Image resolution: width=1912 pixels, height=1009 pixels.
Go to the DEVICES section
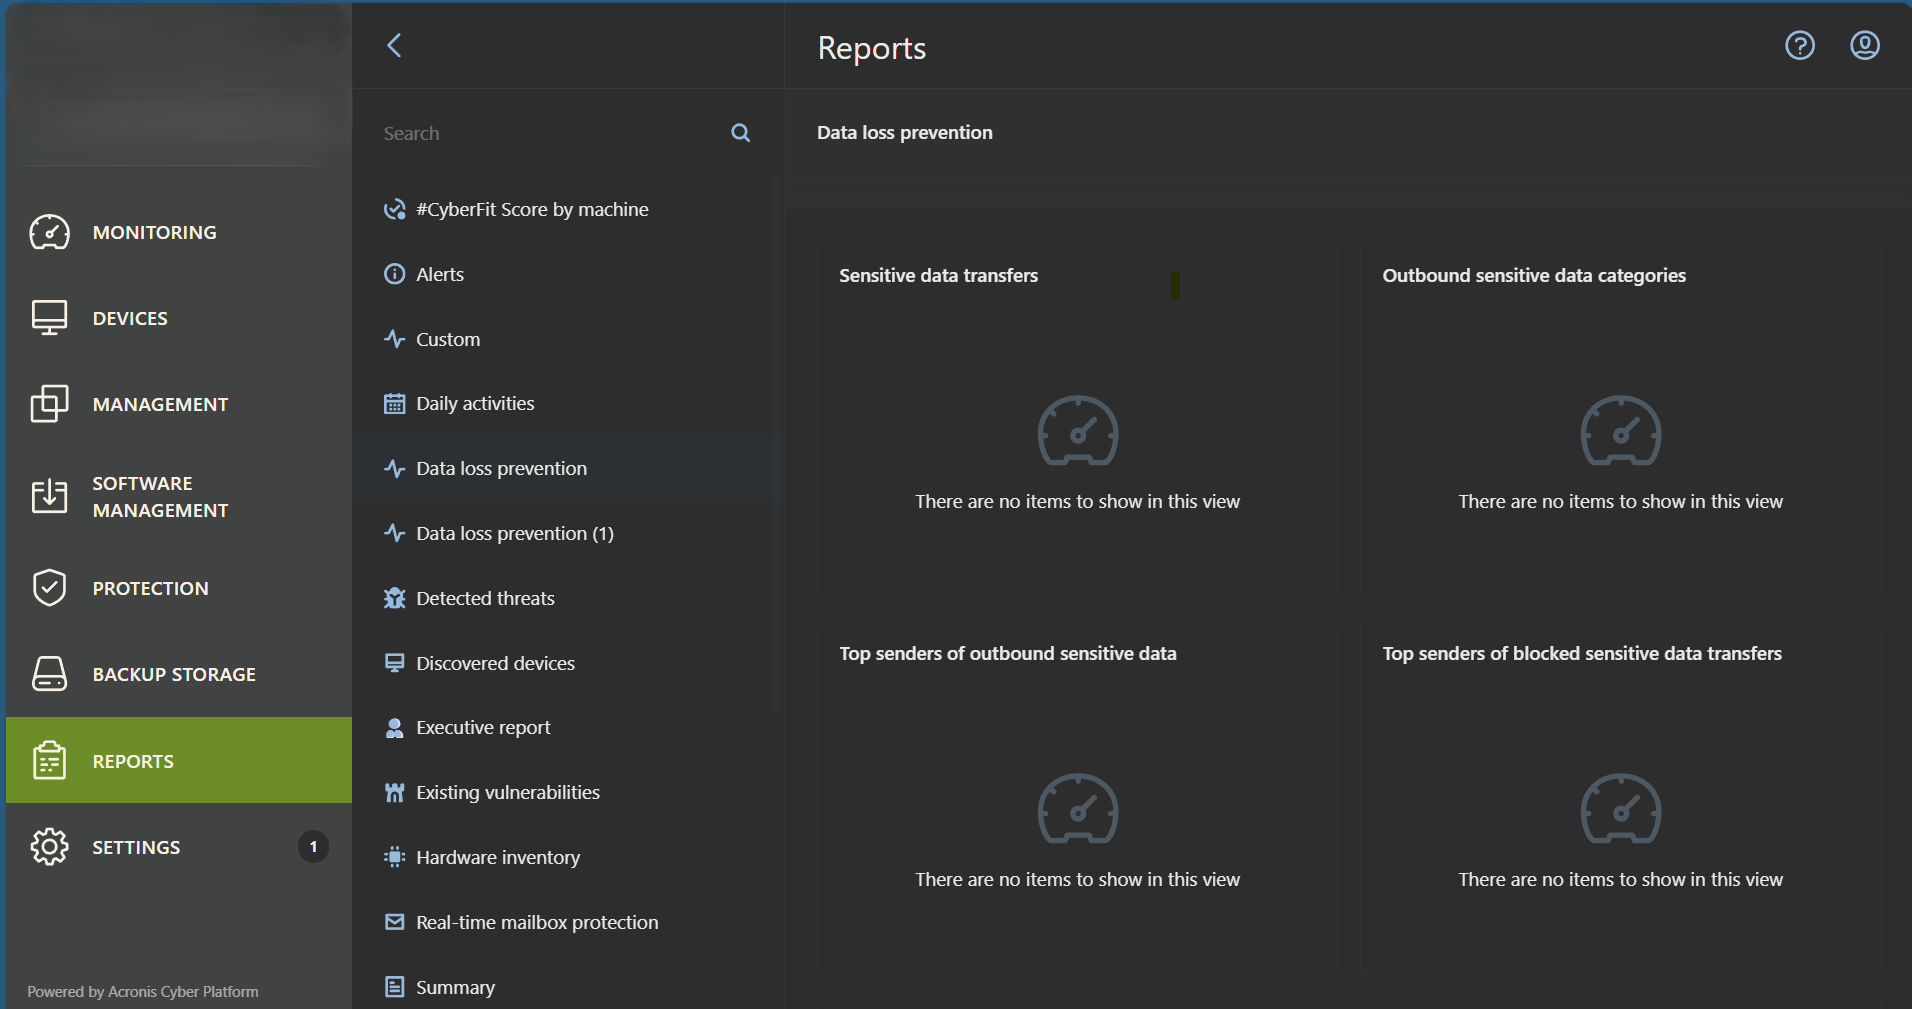point(179,318)
